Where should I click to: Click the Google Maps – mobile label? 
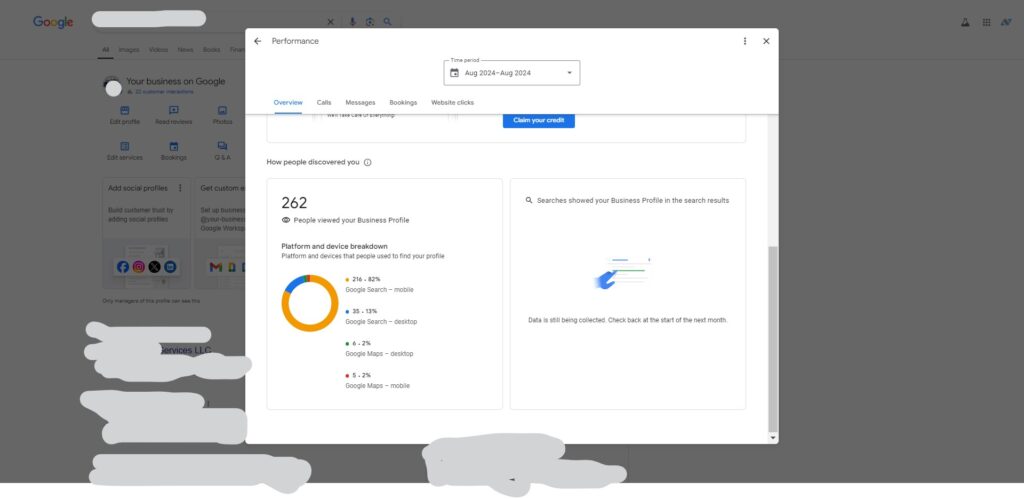(377, 386)
